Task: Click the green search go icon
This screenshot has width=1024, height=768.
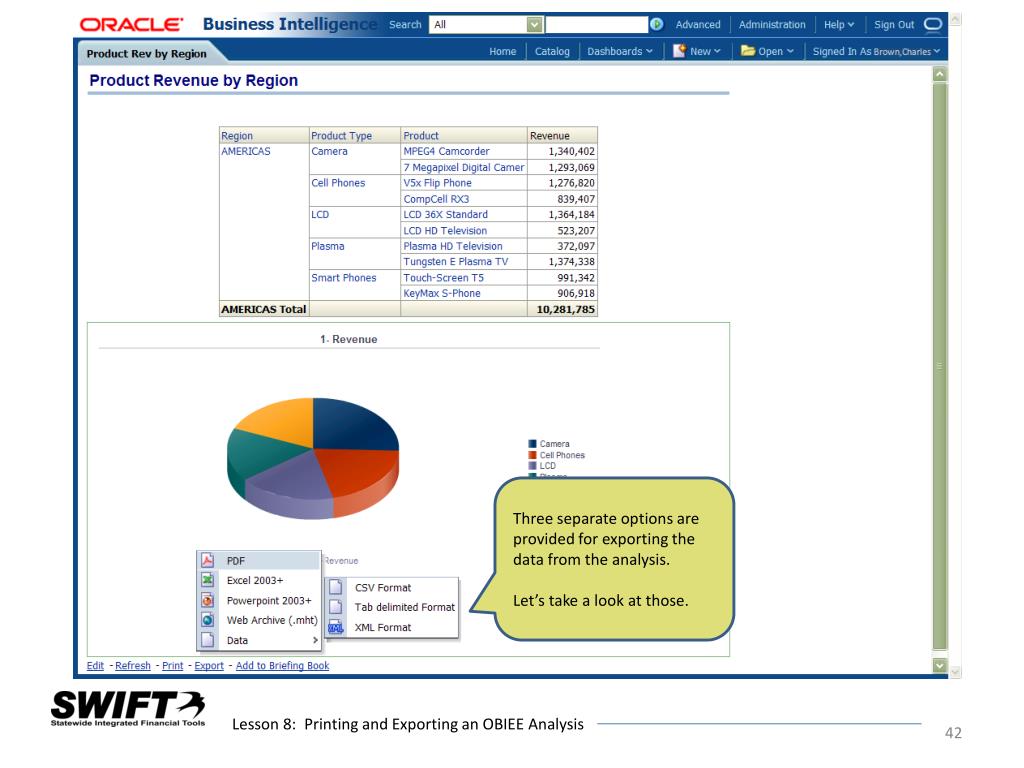Action: point(656,24)
